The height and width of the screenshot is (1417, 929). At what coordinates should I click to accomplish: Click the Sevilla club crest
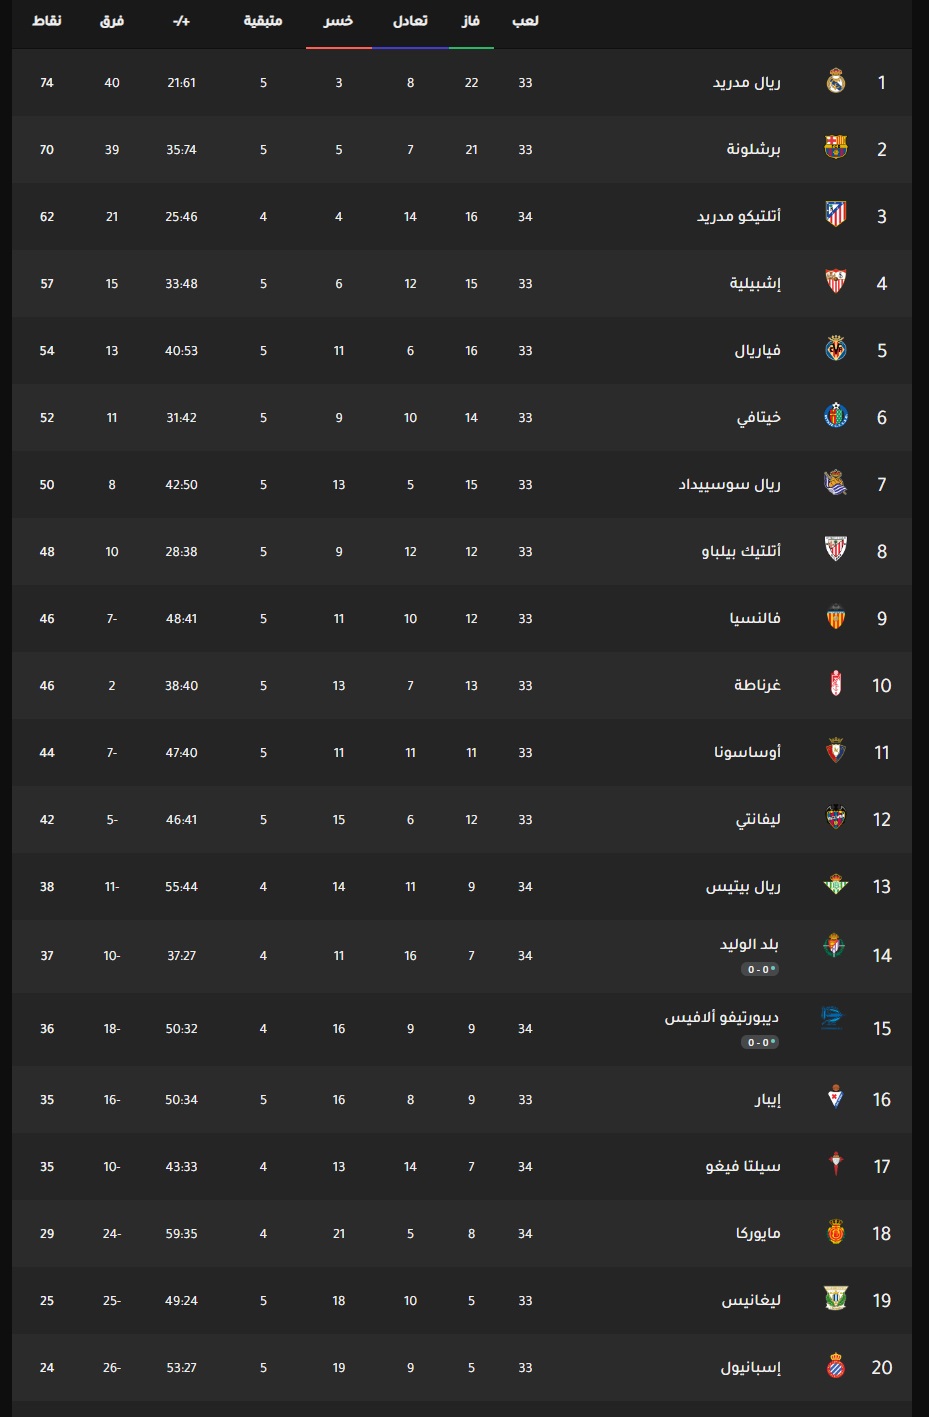[836, 283]
